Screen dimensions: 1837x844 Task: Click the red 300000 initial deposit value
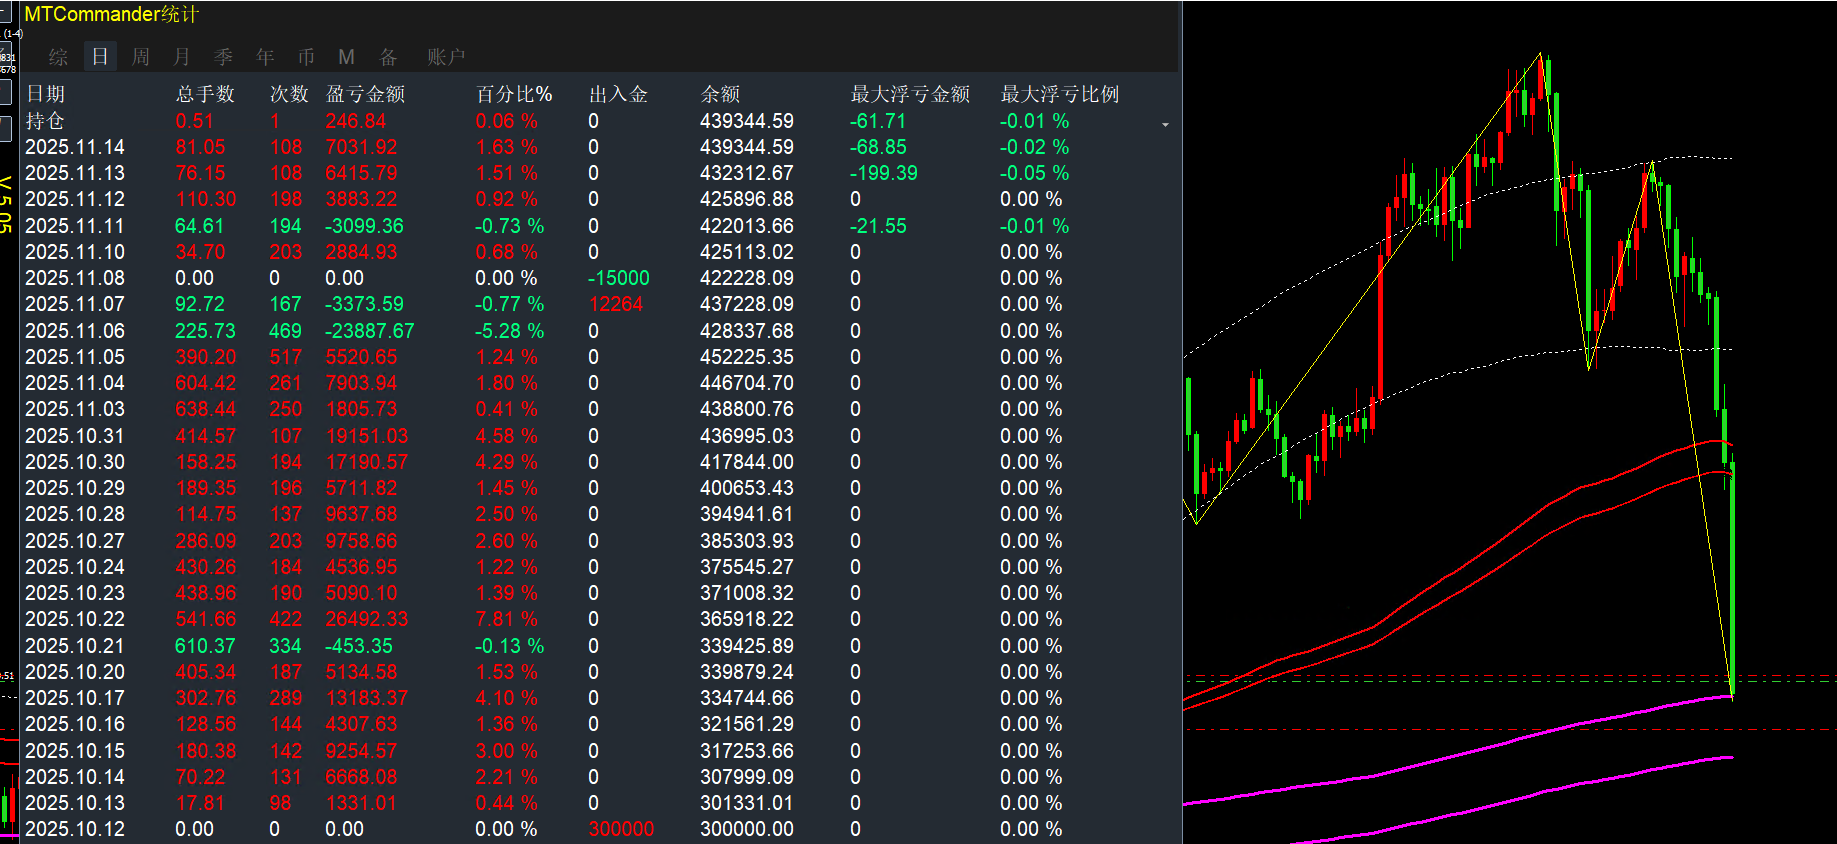click(621, 829)
